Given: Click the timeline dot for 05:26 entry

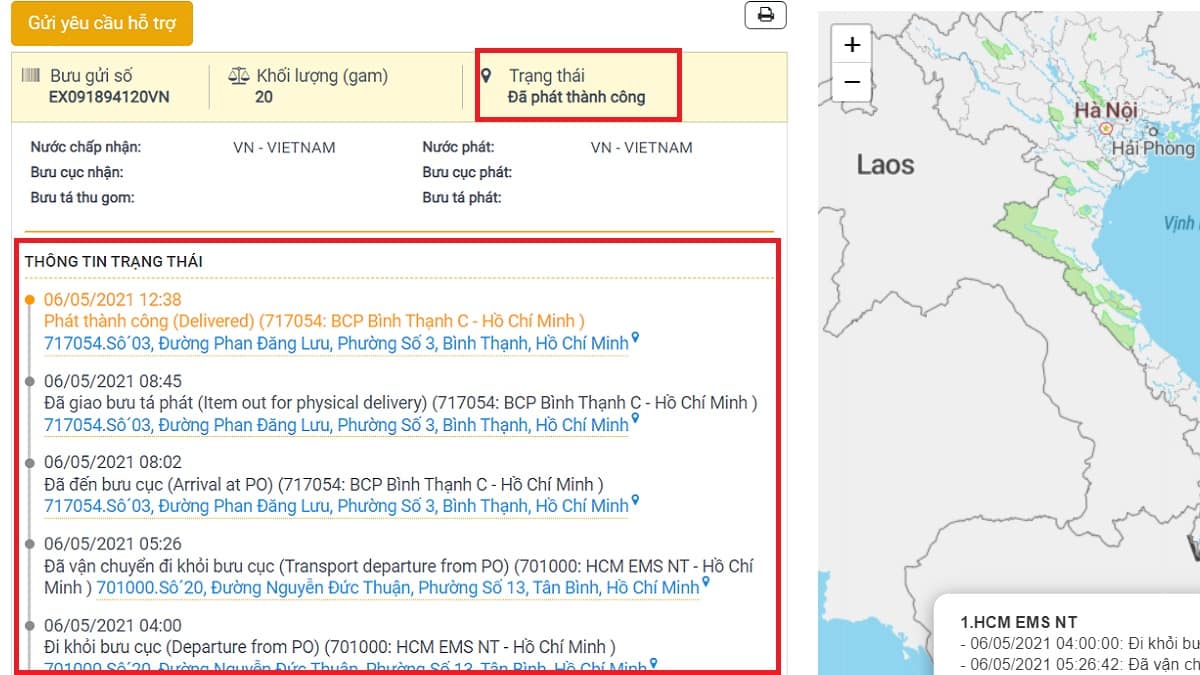Looking at the screenshot, I should [30, 544].
